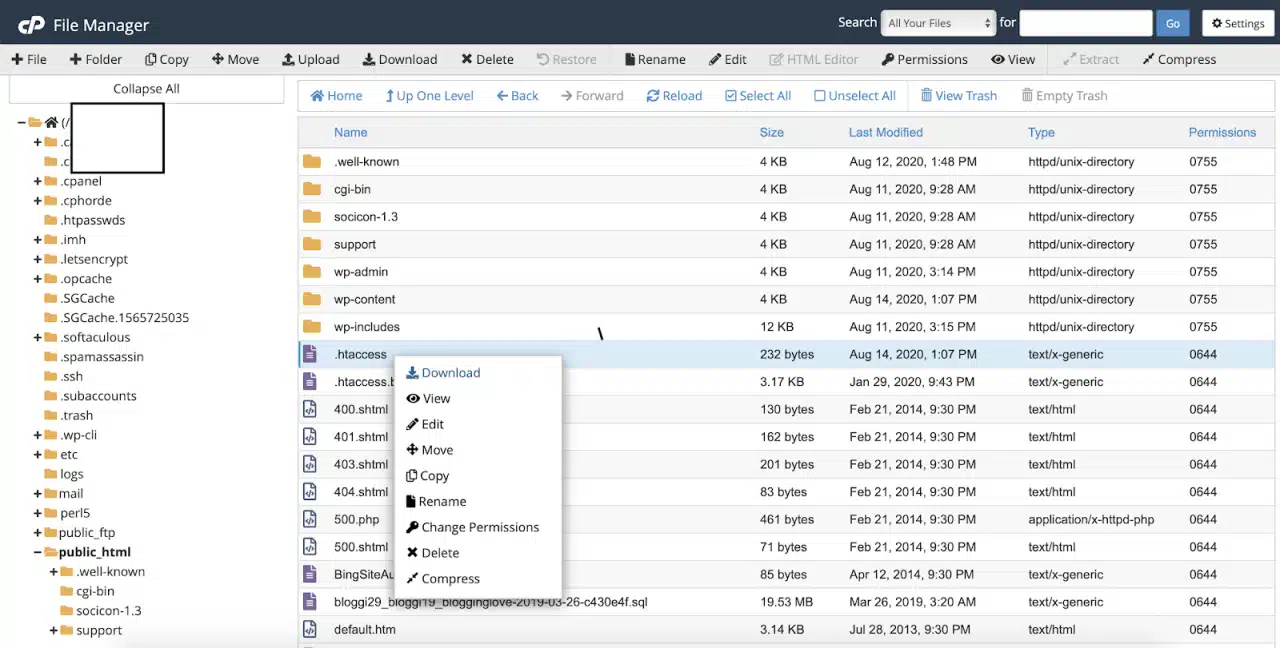Image resolution: width=1280 pixels, height=648 pixels.
Task: Expand the .wp-cli tree folder
Action: coord(38,435)
